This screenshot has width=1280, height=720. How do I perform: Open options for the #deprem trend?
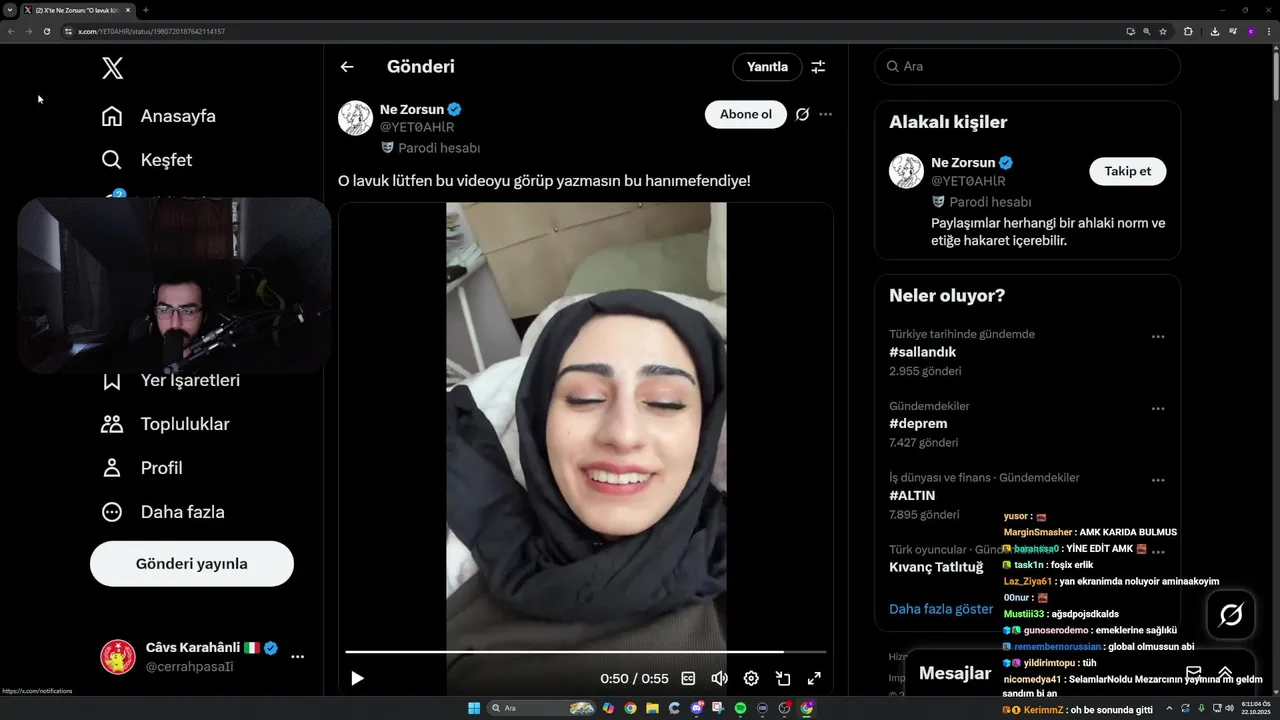pos(1158,409)
